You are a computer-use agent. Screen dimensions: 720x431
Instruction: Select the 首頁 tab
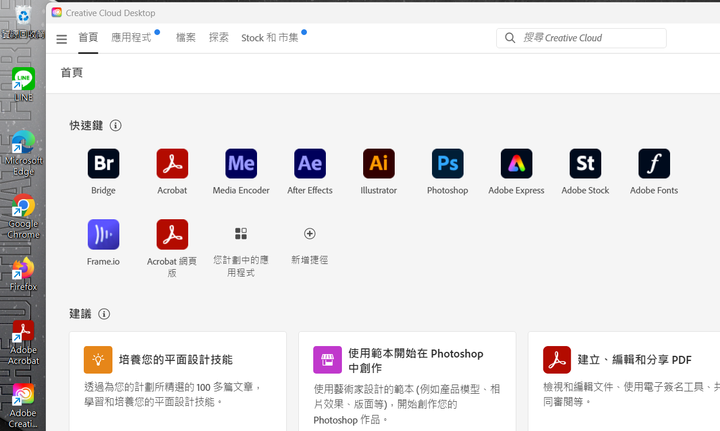[88, 37]
